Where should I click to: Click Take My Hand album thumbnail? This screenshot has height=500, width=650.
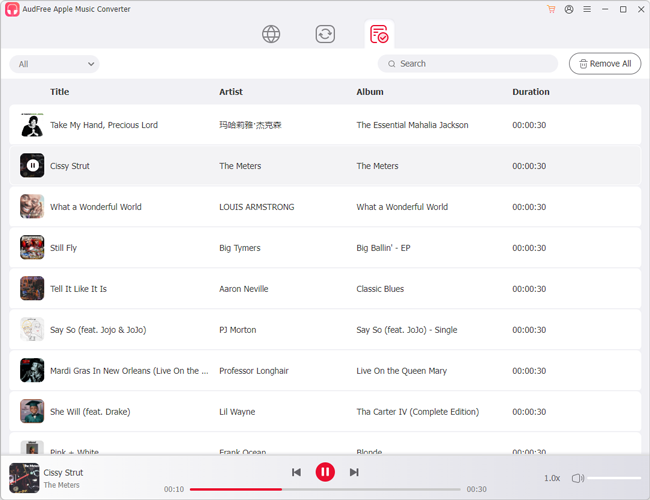(x=32, y=125)
